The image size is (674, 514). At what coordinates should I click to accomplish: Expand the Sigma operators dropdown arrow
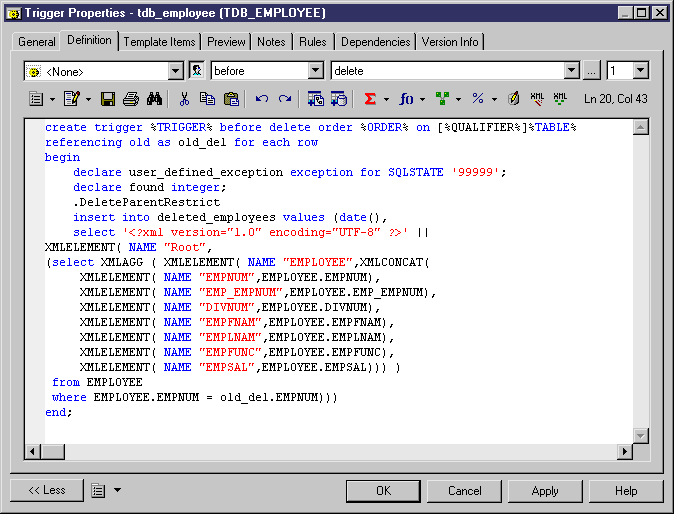(386, 99)
